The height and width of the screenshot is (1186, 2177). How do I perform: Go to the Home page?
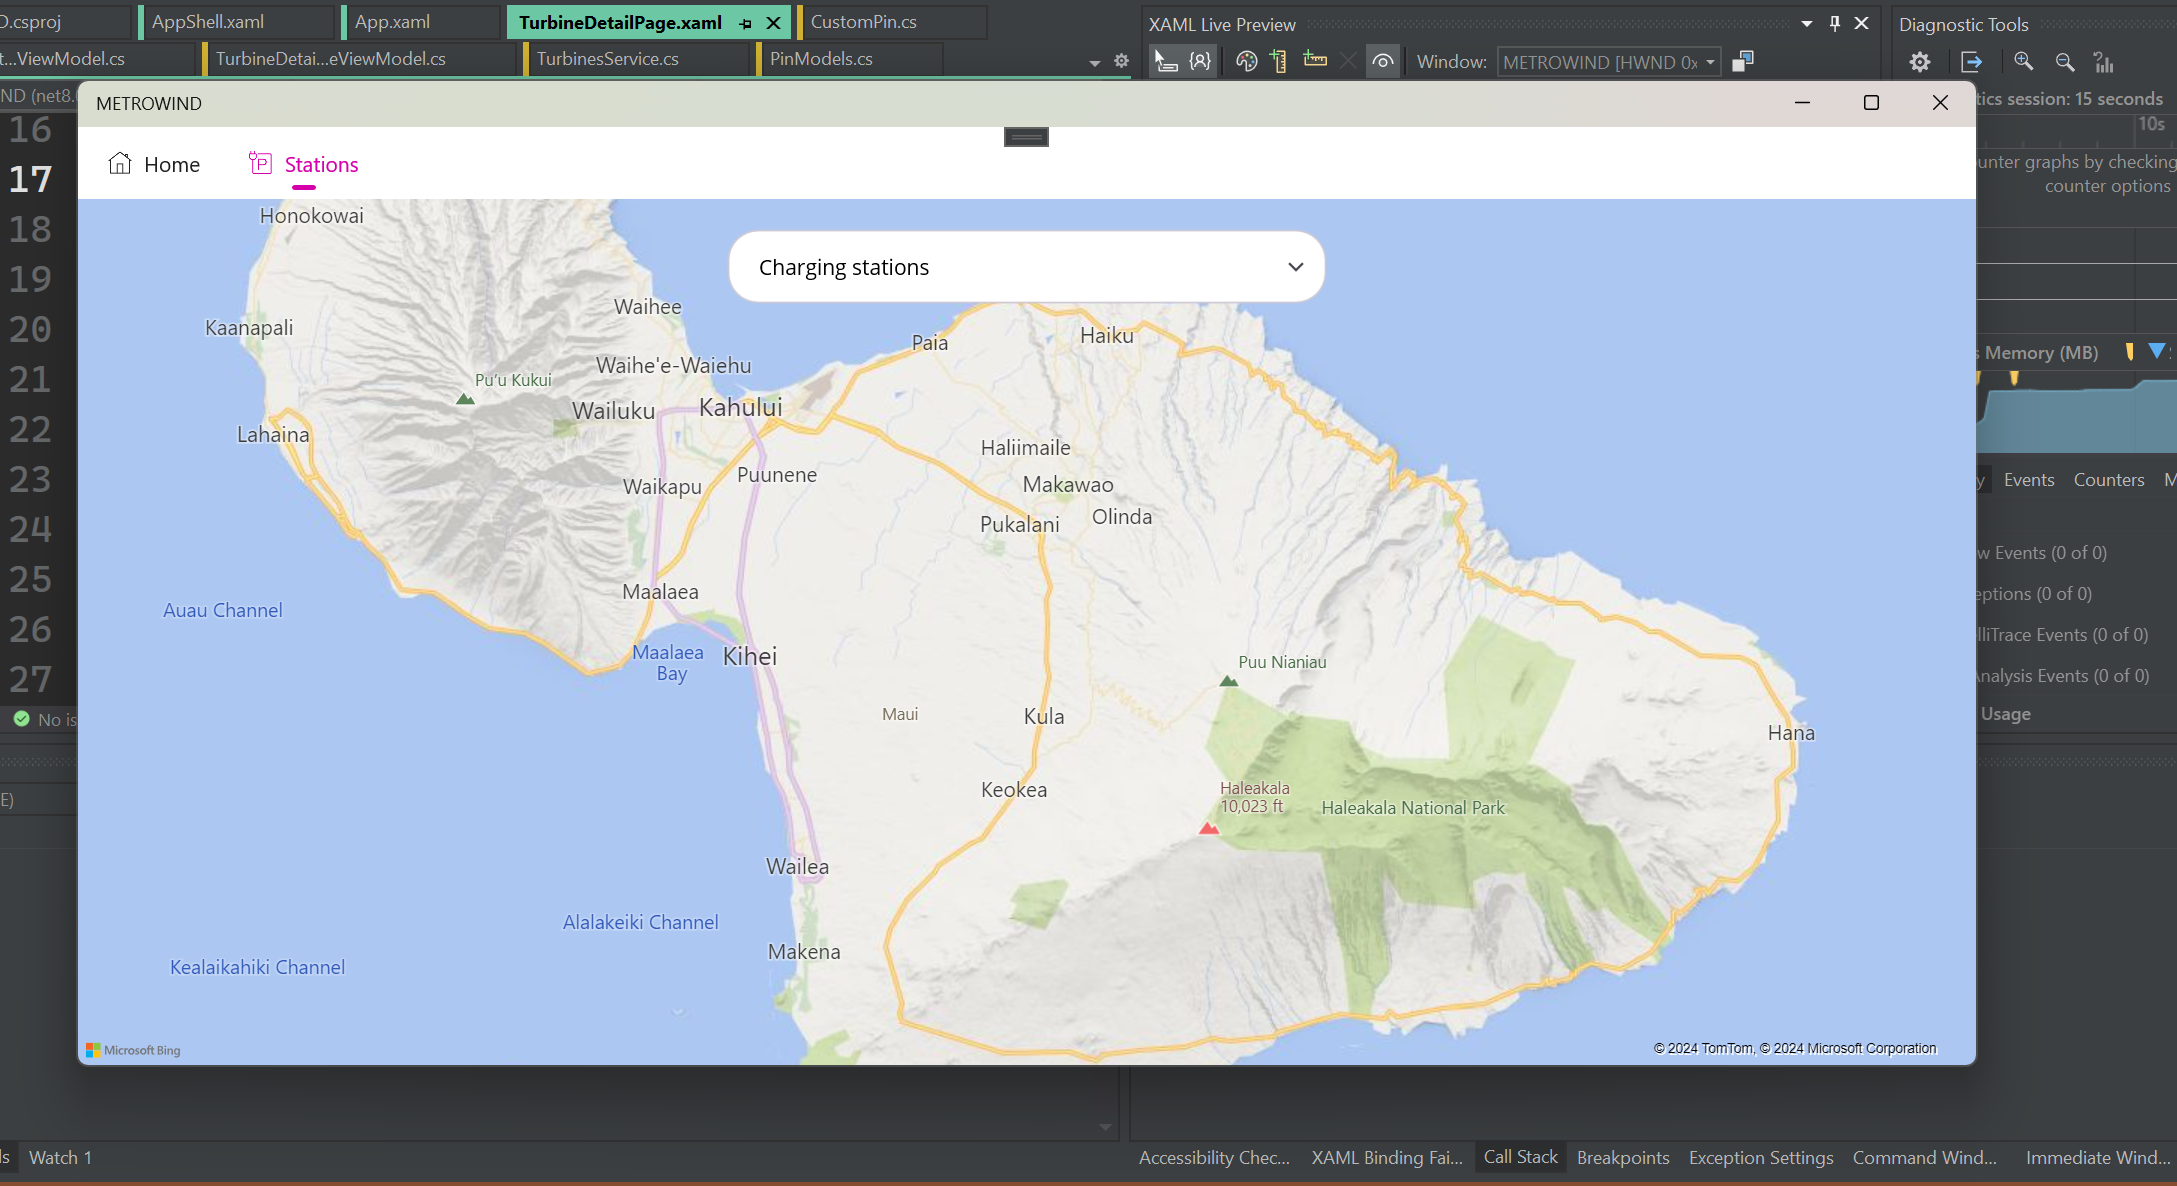coord(154,165)
